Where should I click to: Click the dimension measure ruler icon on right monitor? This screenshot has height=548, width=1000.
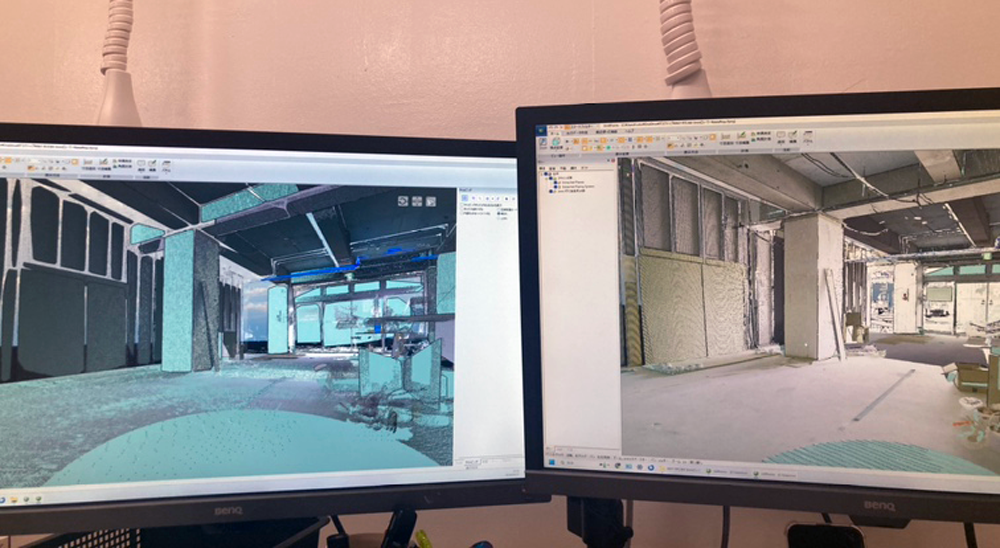(726, 136)
